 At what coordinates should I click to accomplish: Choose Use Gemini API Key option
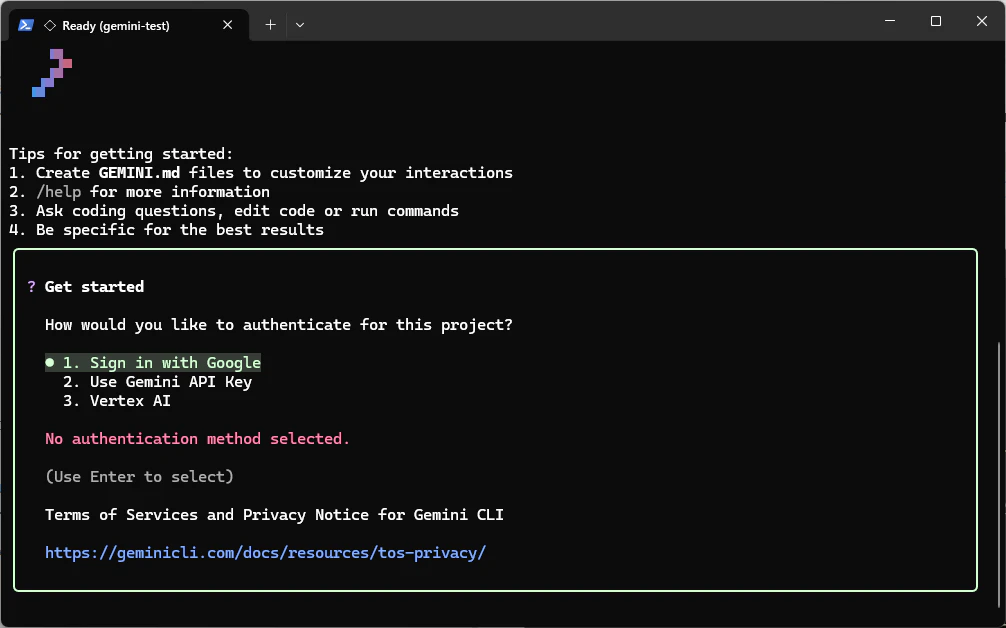tap(157, 382)
